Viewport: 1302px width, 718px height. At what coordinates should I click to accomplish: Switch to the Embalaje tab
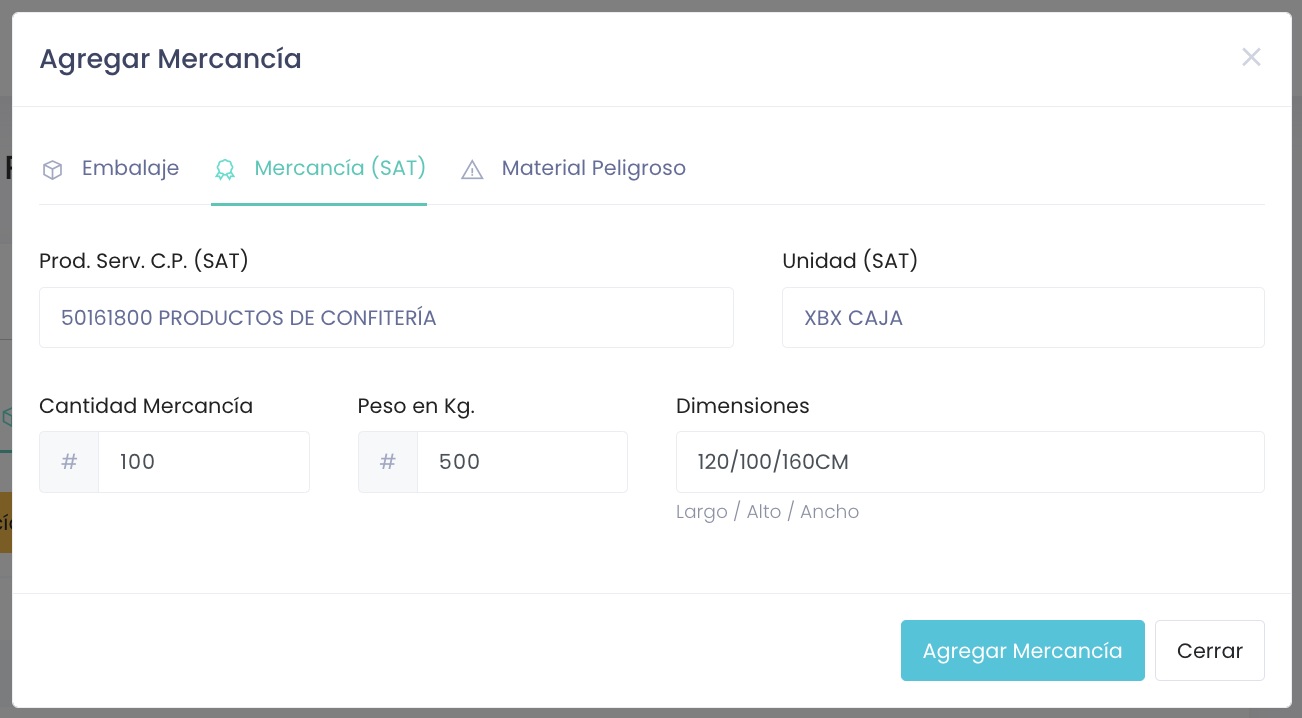click(x=130, y=168)
